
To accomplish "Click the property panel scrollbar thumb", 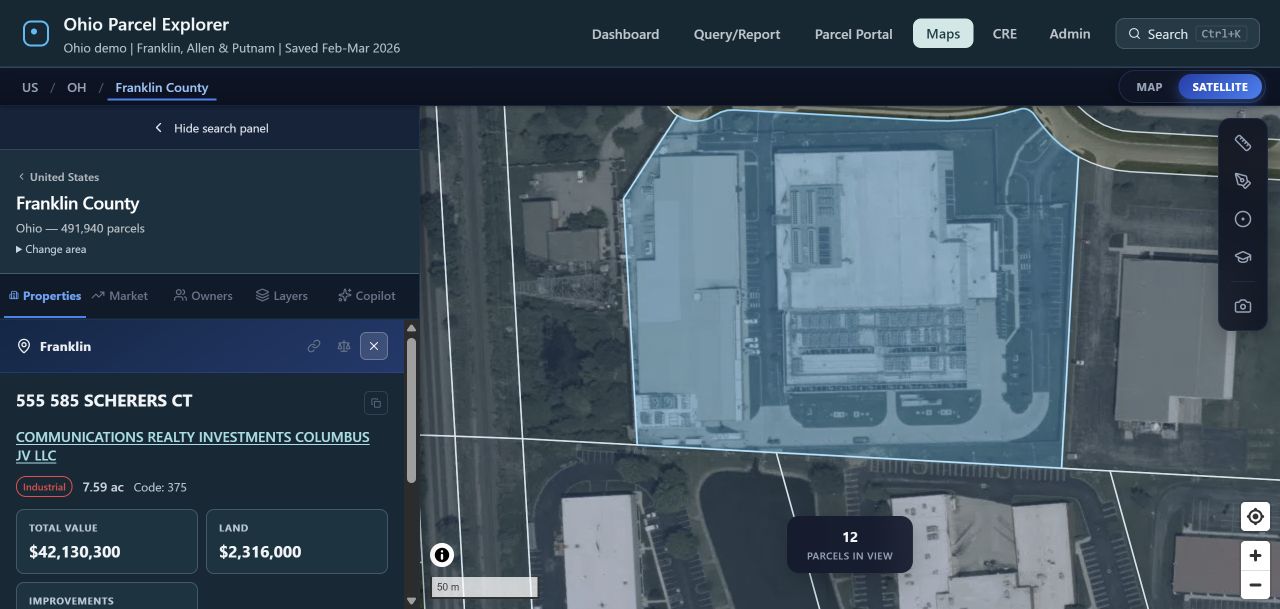I will pyautogui.click(x=411, y=410).
